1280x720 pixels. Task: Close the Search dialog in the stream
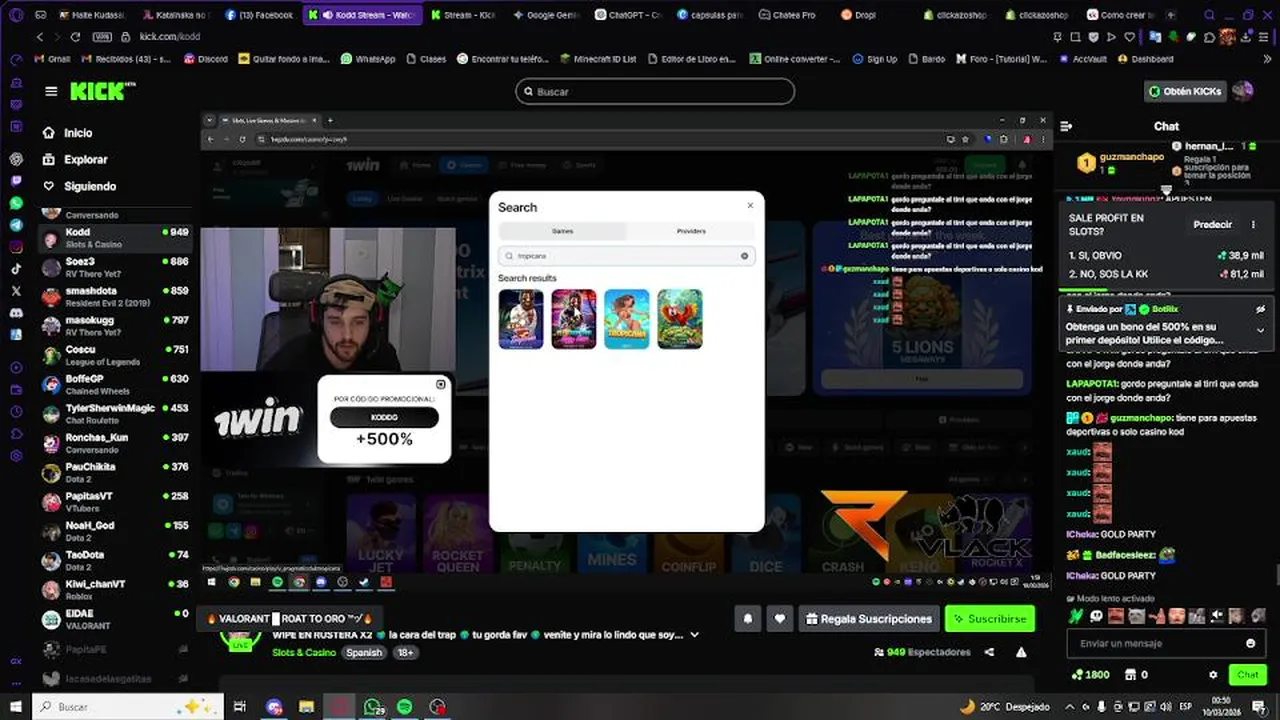[750, 205]
